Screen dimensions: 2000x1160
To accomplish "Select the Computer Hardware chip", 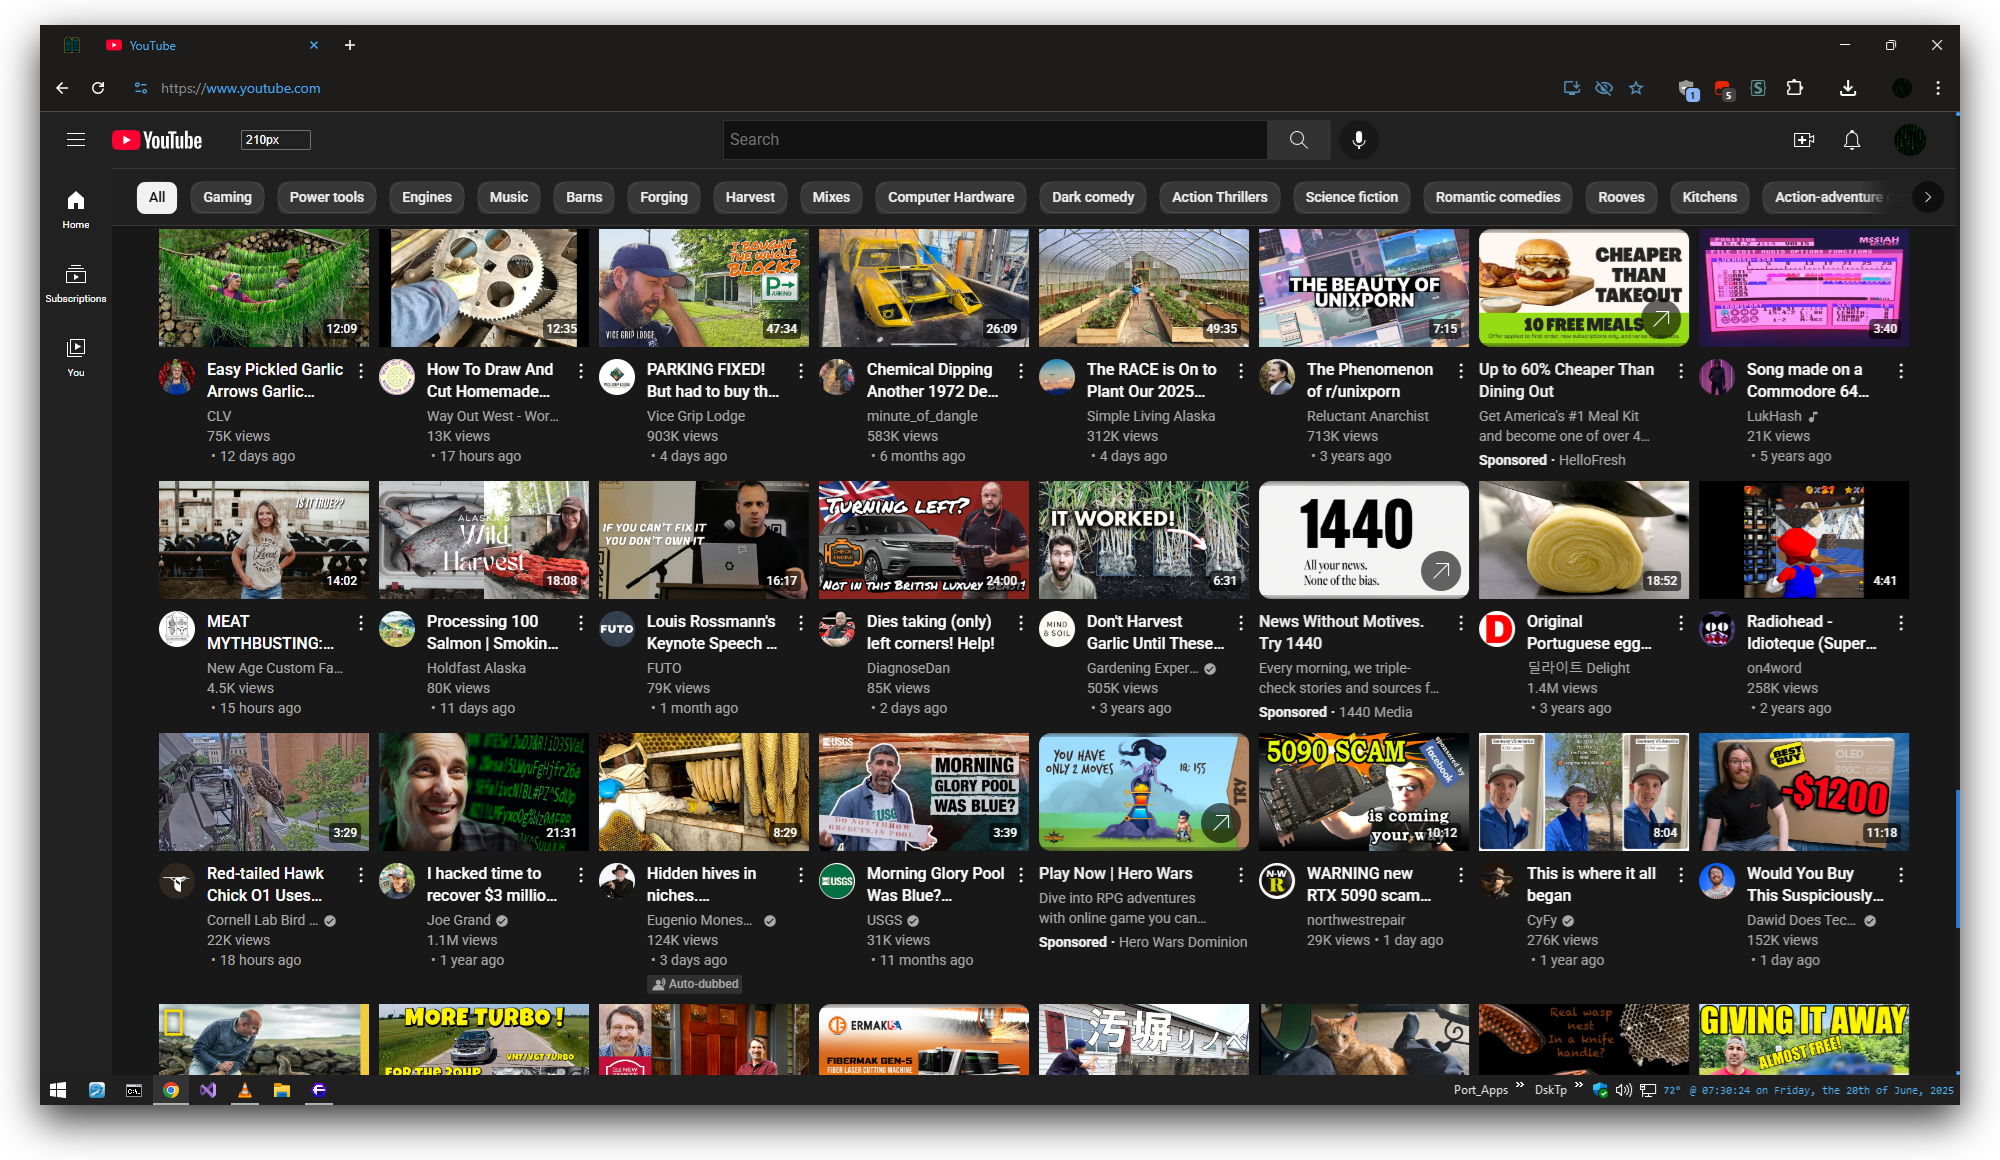I will 951,197.
